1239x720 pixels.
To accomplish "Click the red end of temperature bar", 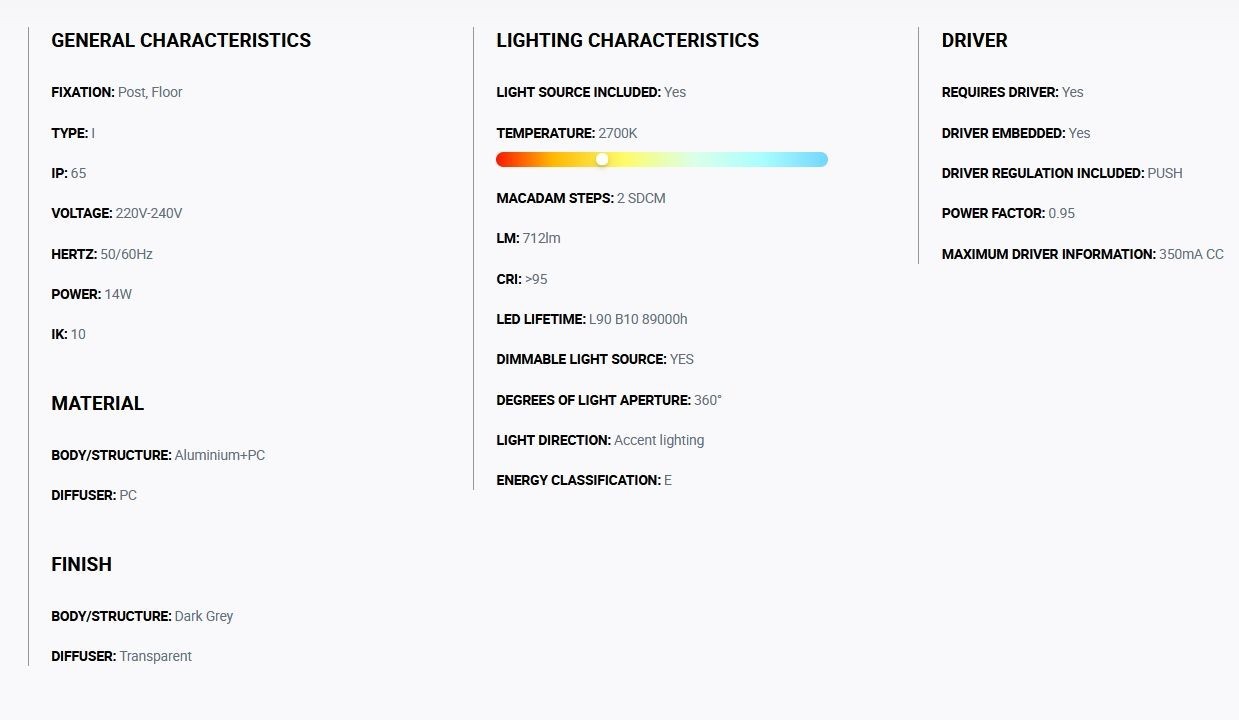I will (x=505, y=159).
